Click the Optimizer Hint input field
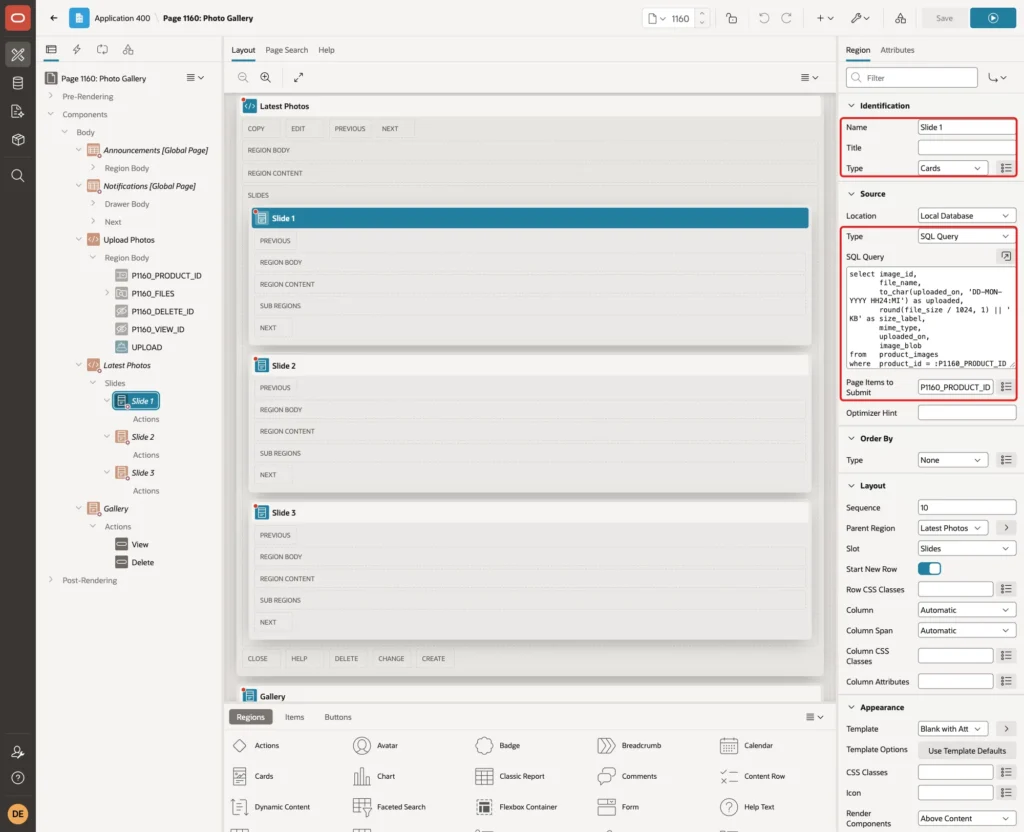Viewport: 1024px width, 832px height. coord(967,413)
